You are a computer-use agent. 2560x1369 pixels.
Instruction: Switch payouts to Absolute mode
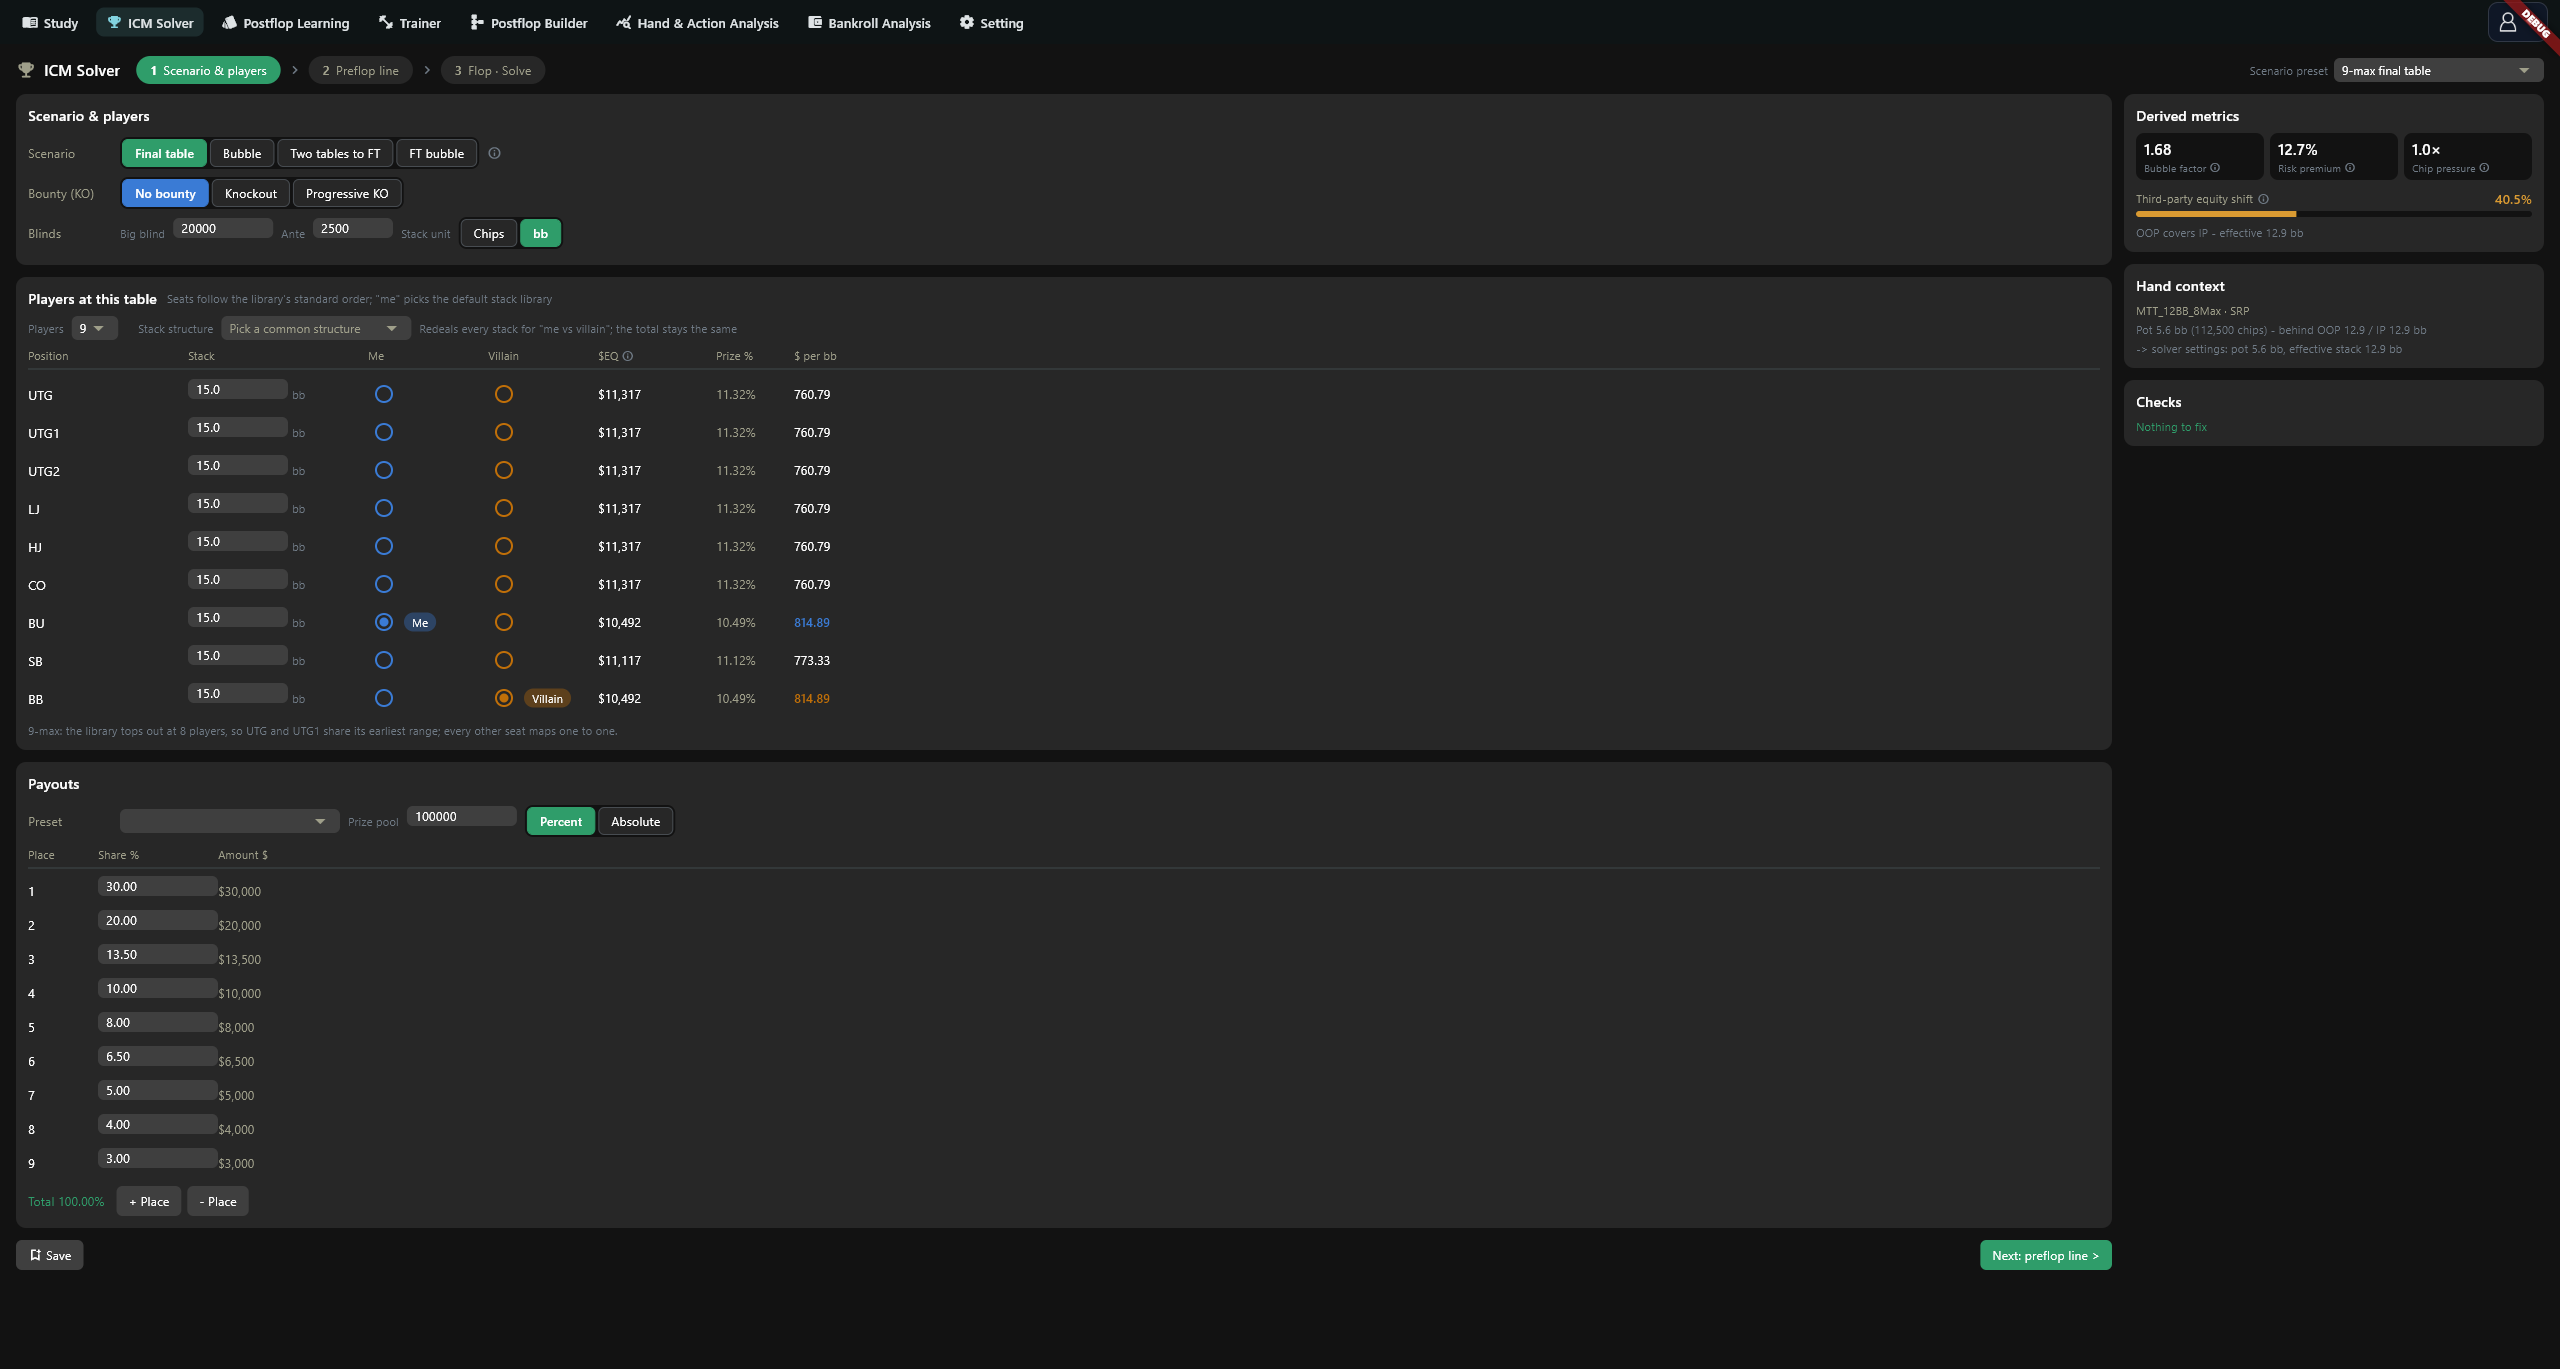point(635,821)
